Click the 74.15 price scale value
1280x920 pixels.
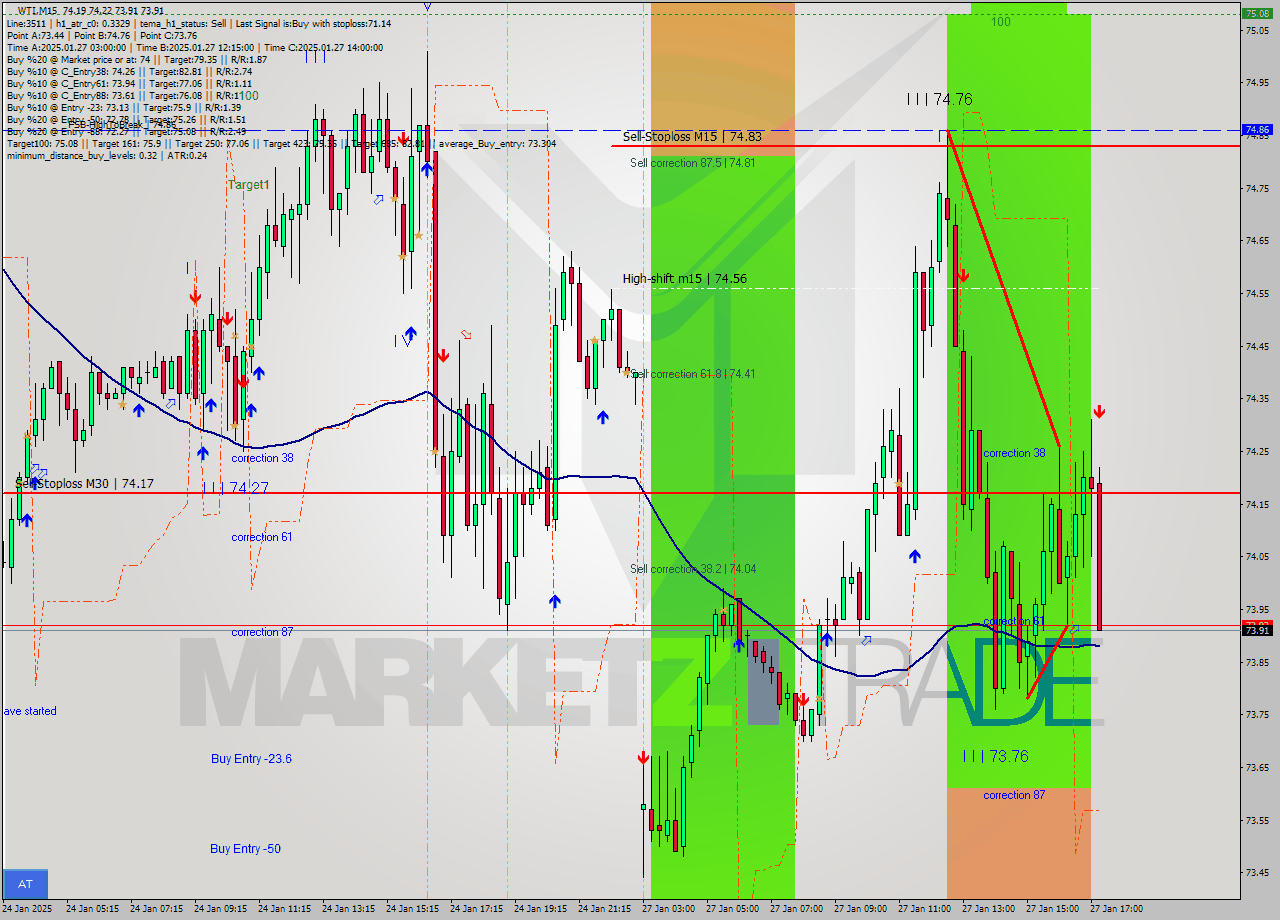[x=1257, y=504]
